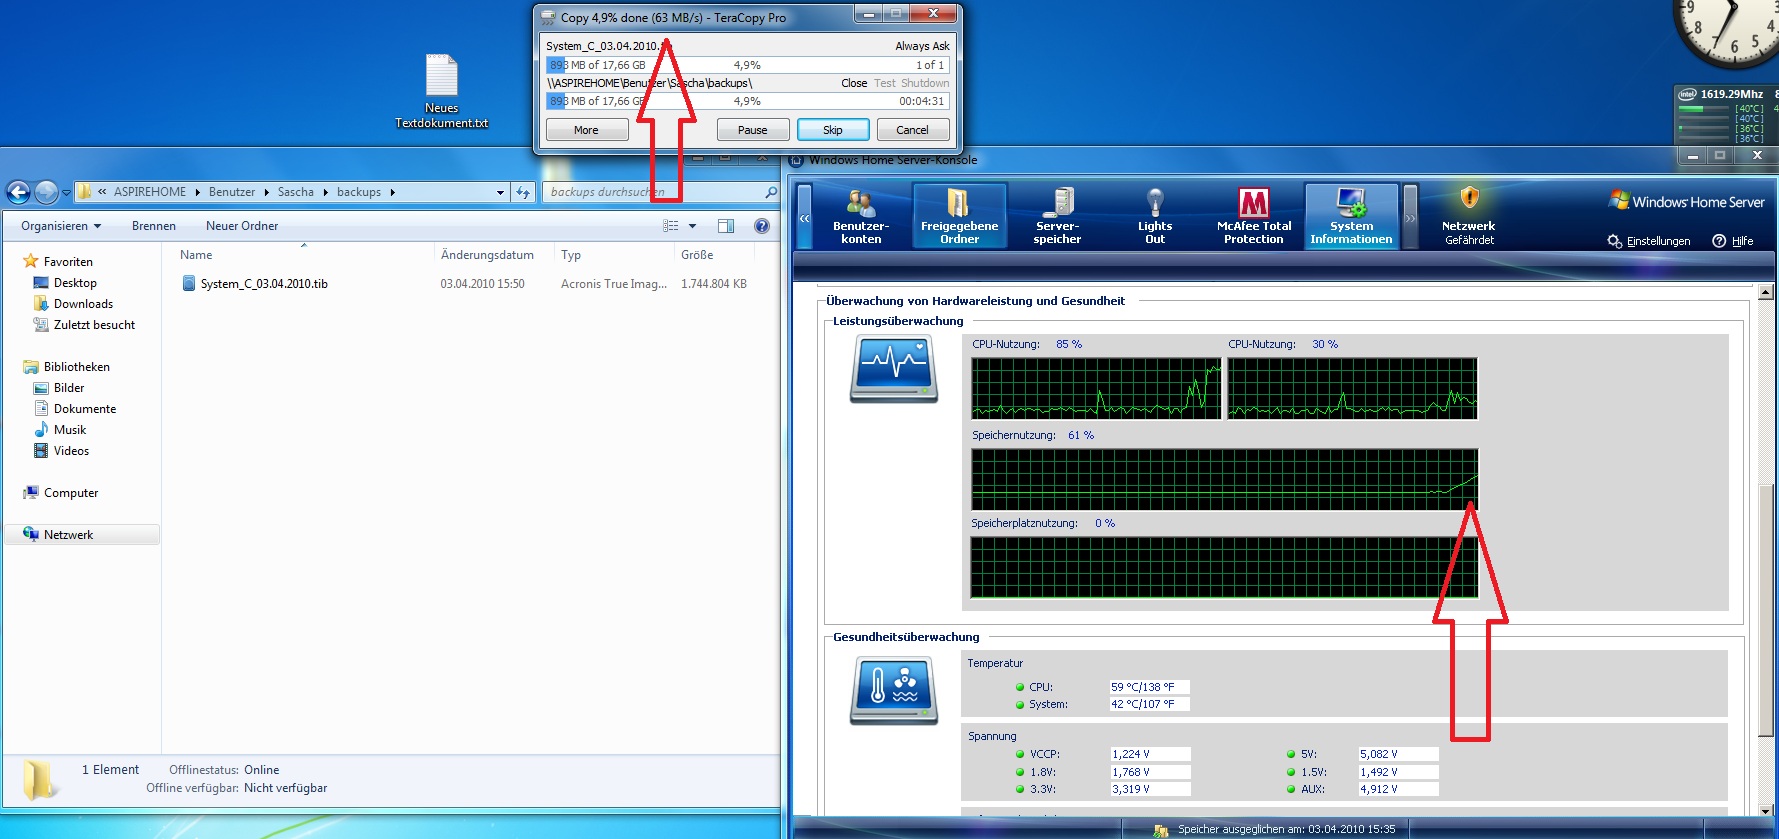Open the Einstellungen settings gear

coord(1615,241)
